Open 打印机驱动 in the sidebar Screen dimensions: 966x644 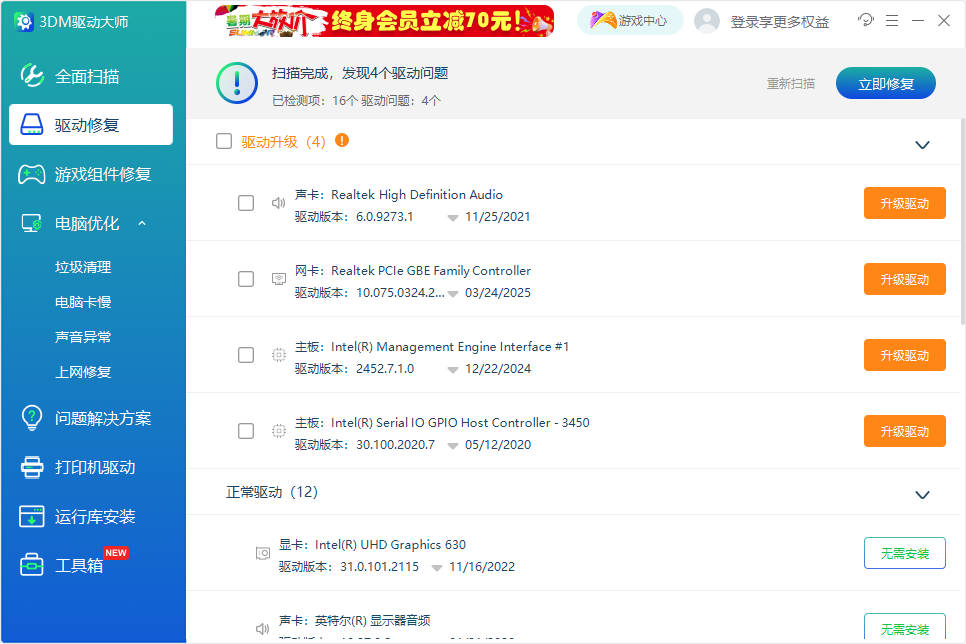(91, 467)
